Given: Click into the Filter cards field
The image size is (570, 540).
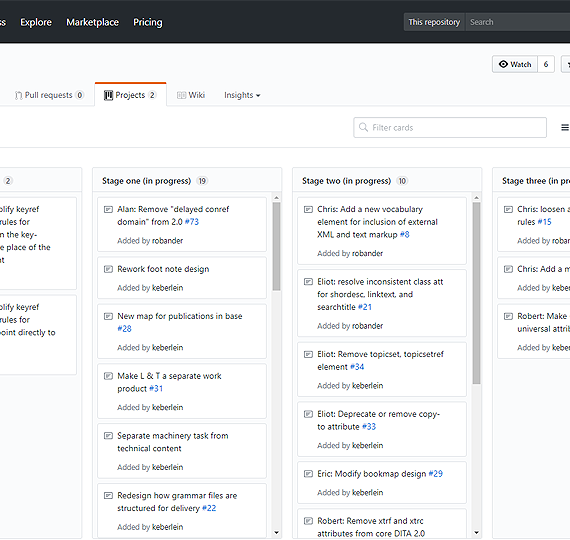Looking at the screenshot, I should (x=450, y=128).
